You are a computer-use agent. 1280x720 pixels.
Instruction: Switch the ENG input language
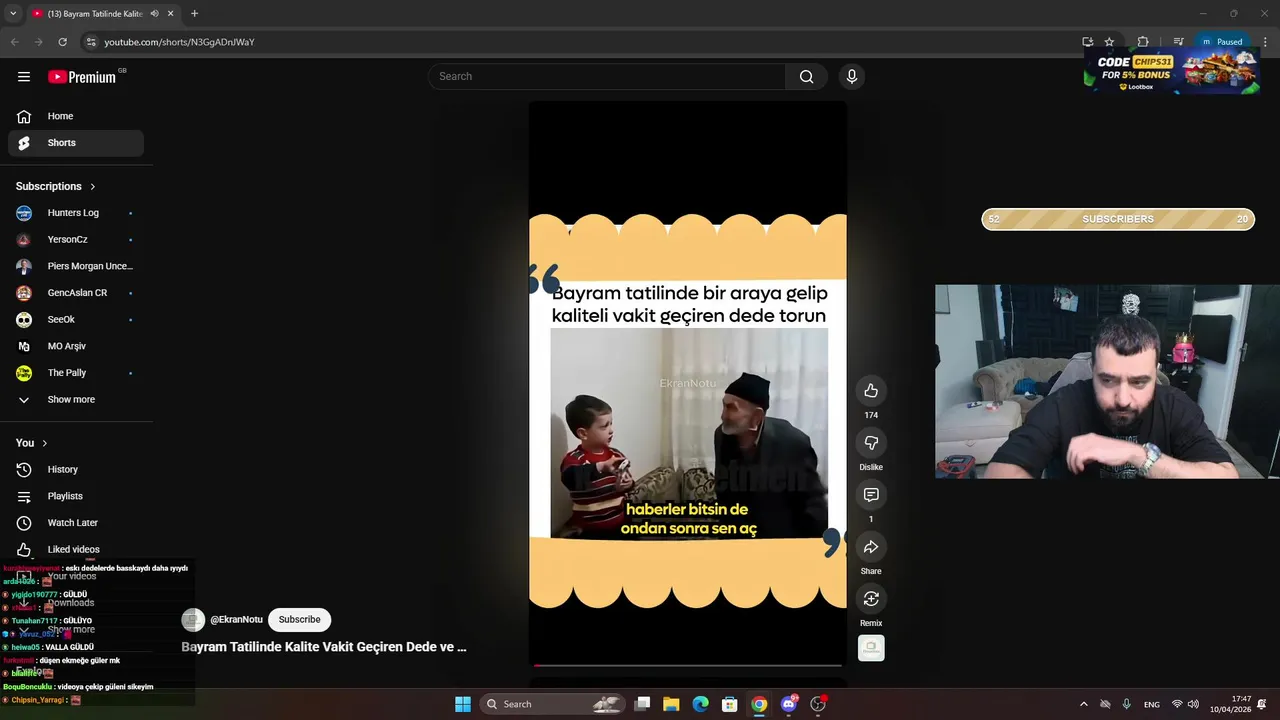(1152, 704)
